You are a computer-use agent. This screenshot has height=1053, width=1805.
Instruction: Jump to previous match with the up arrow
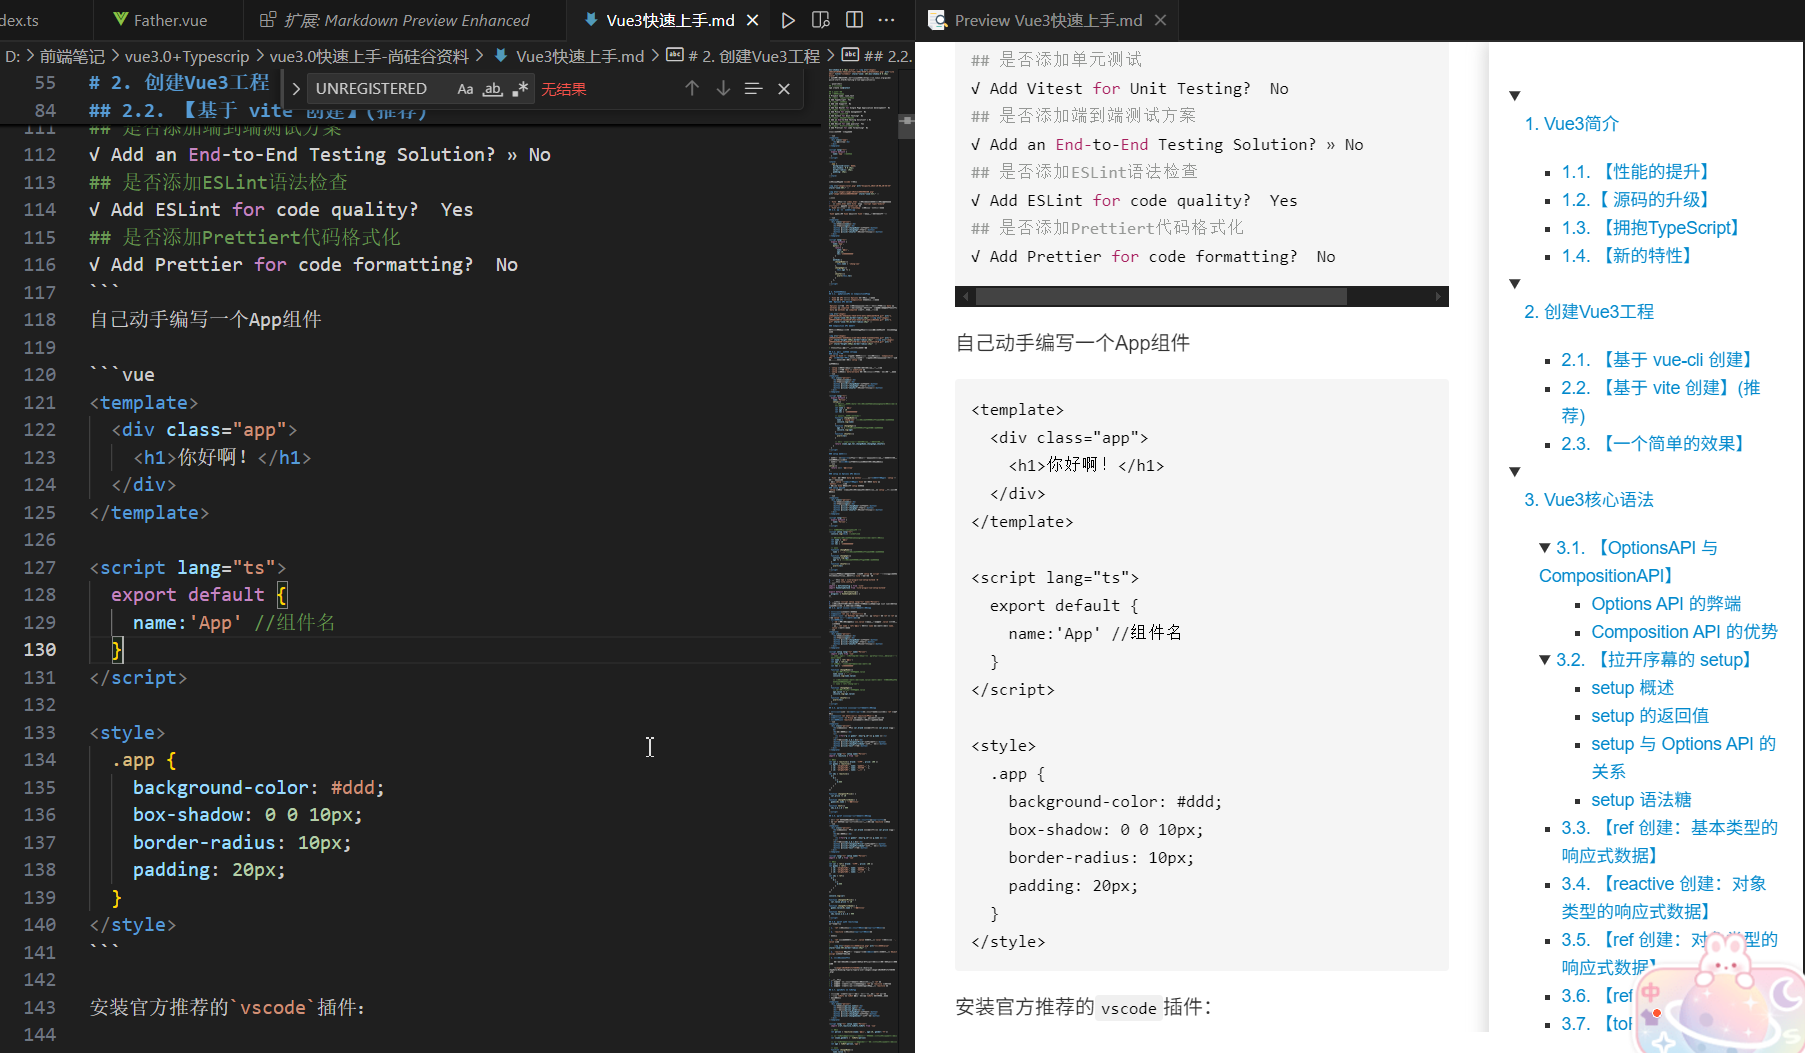coord(692,88)
